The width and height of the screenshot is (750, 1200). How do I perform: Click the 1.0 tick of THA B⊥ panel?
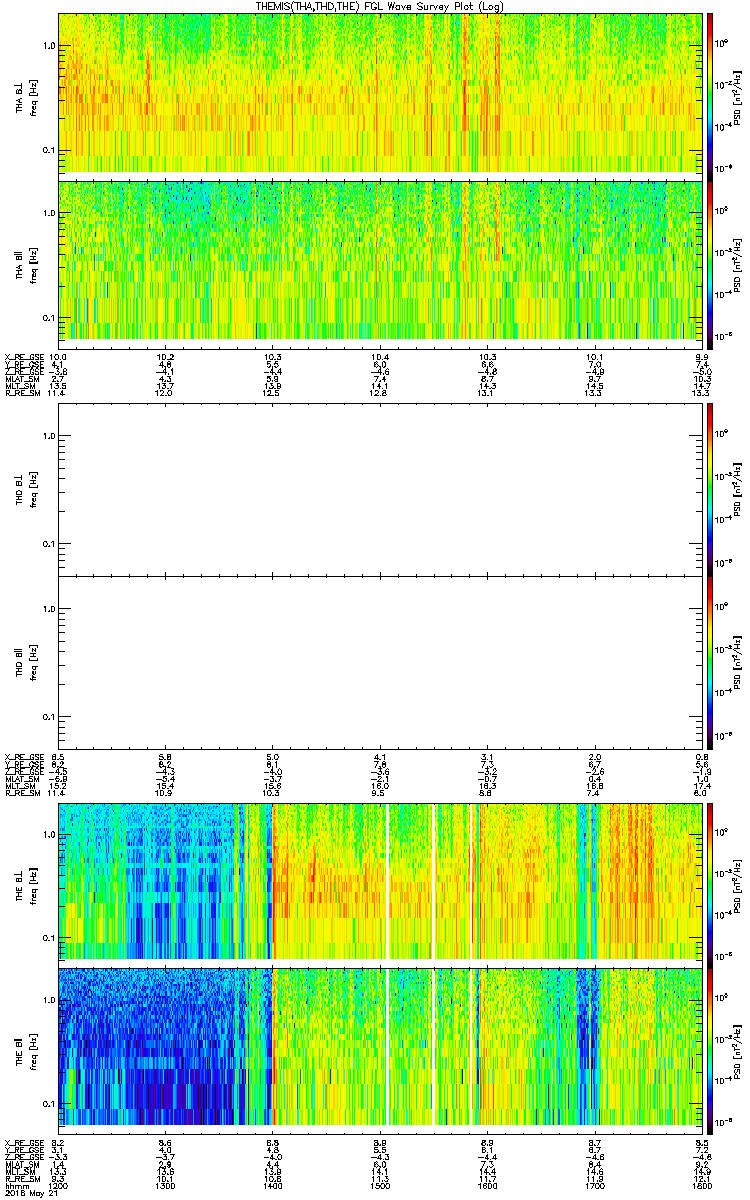click(x=48, y=46)
